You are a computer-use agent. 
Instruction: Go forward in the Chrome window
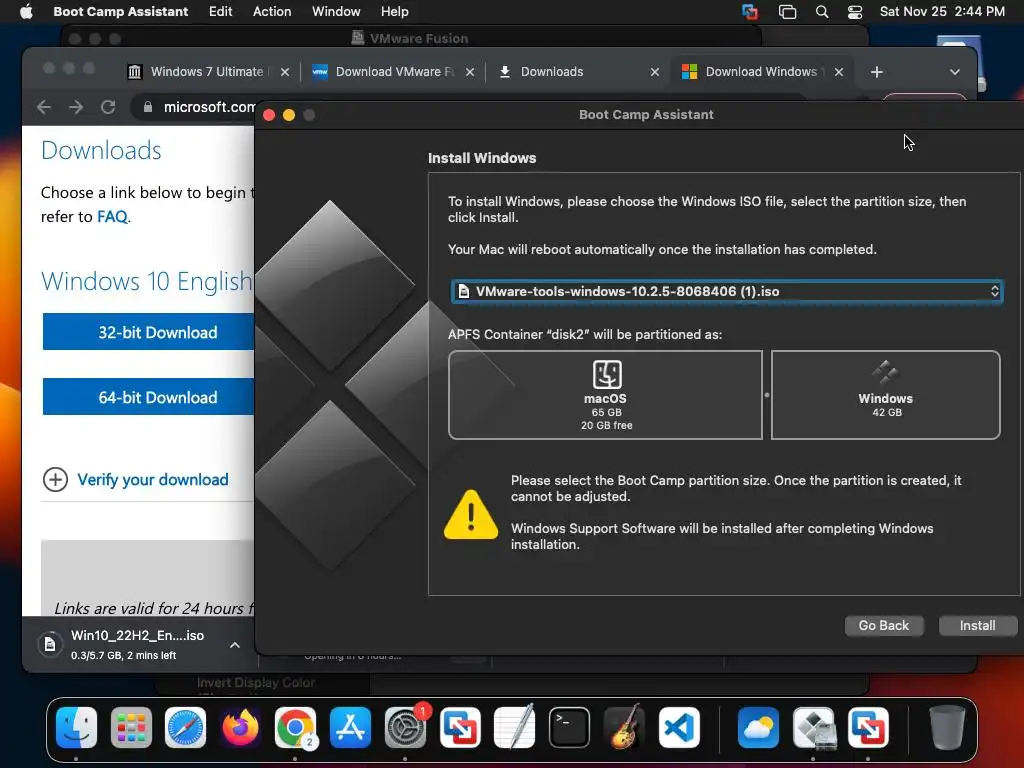[x=76, y=107]
